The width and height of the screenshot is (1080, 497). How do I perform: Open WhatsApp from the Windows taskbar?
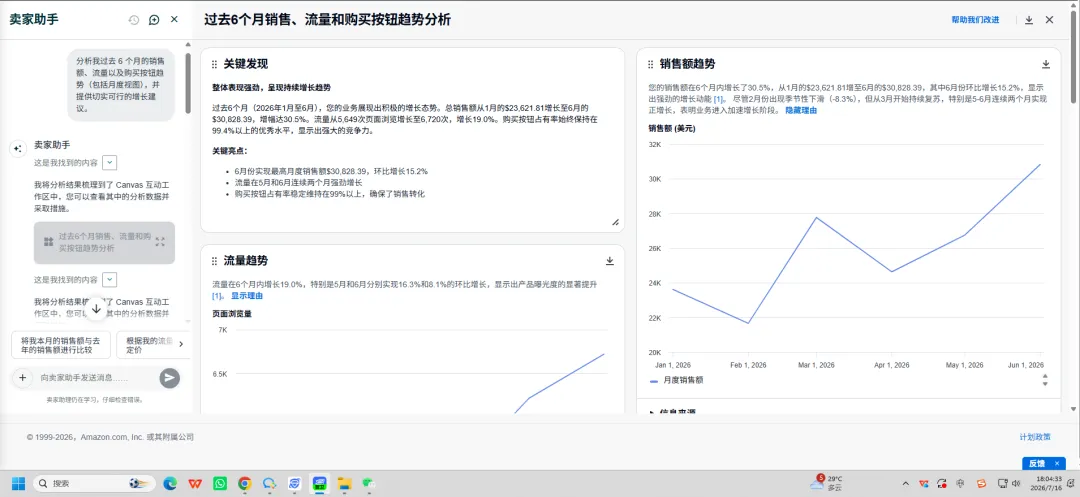click(x=220, y=483)
